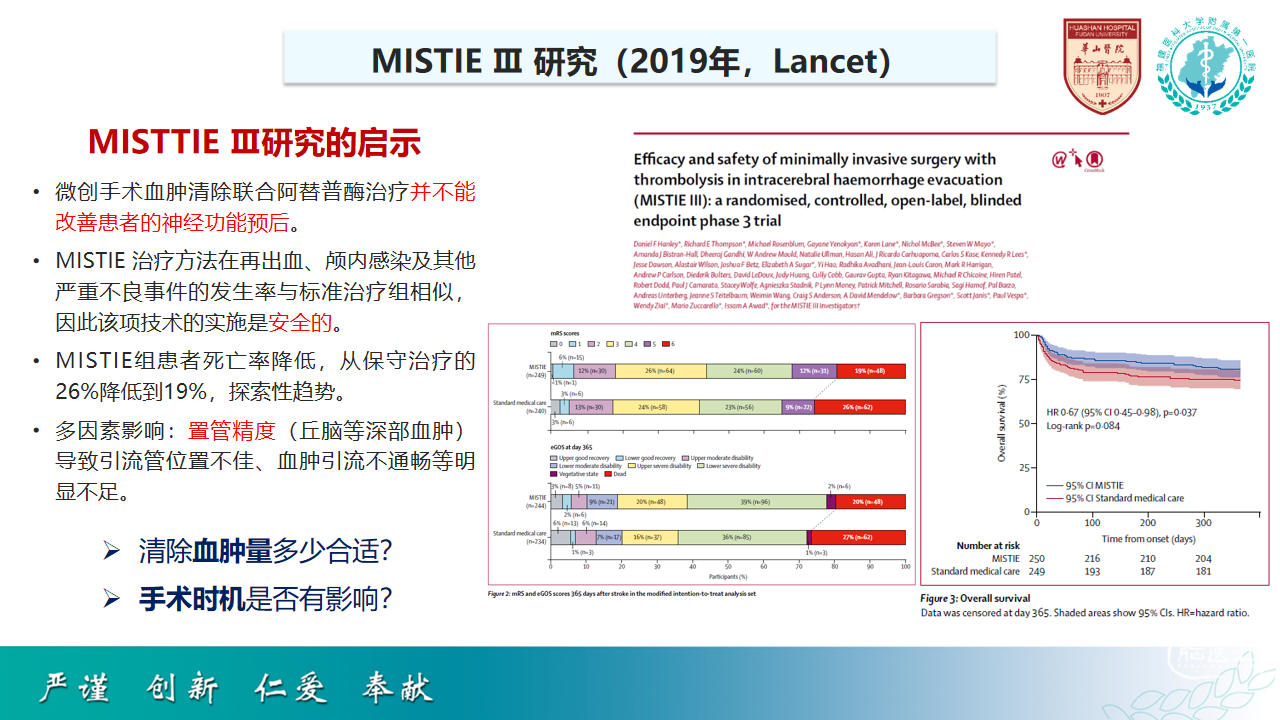Click the 95% CI MISTIE legend entry
Viewport: 1280px width, 720px height.
coord(1084,486)
